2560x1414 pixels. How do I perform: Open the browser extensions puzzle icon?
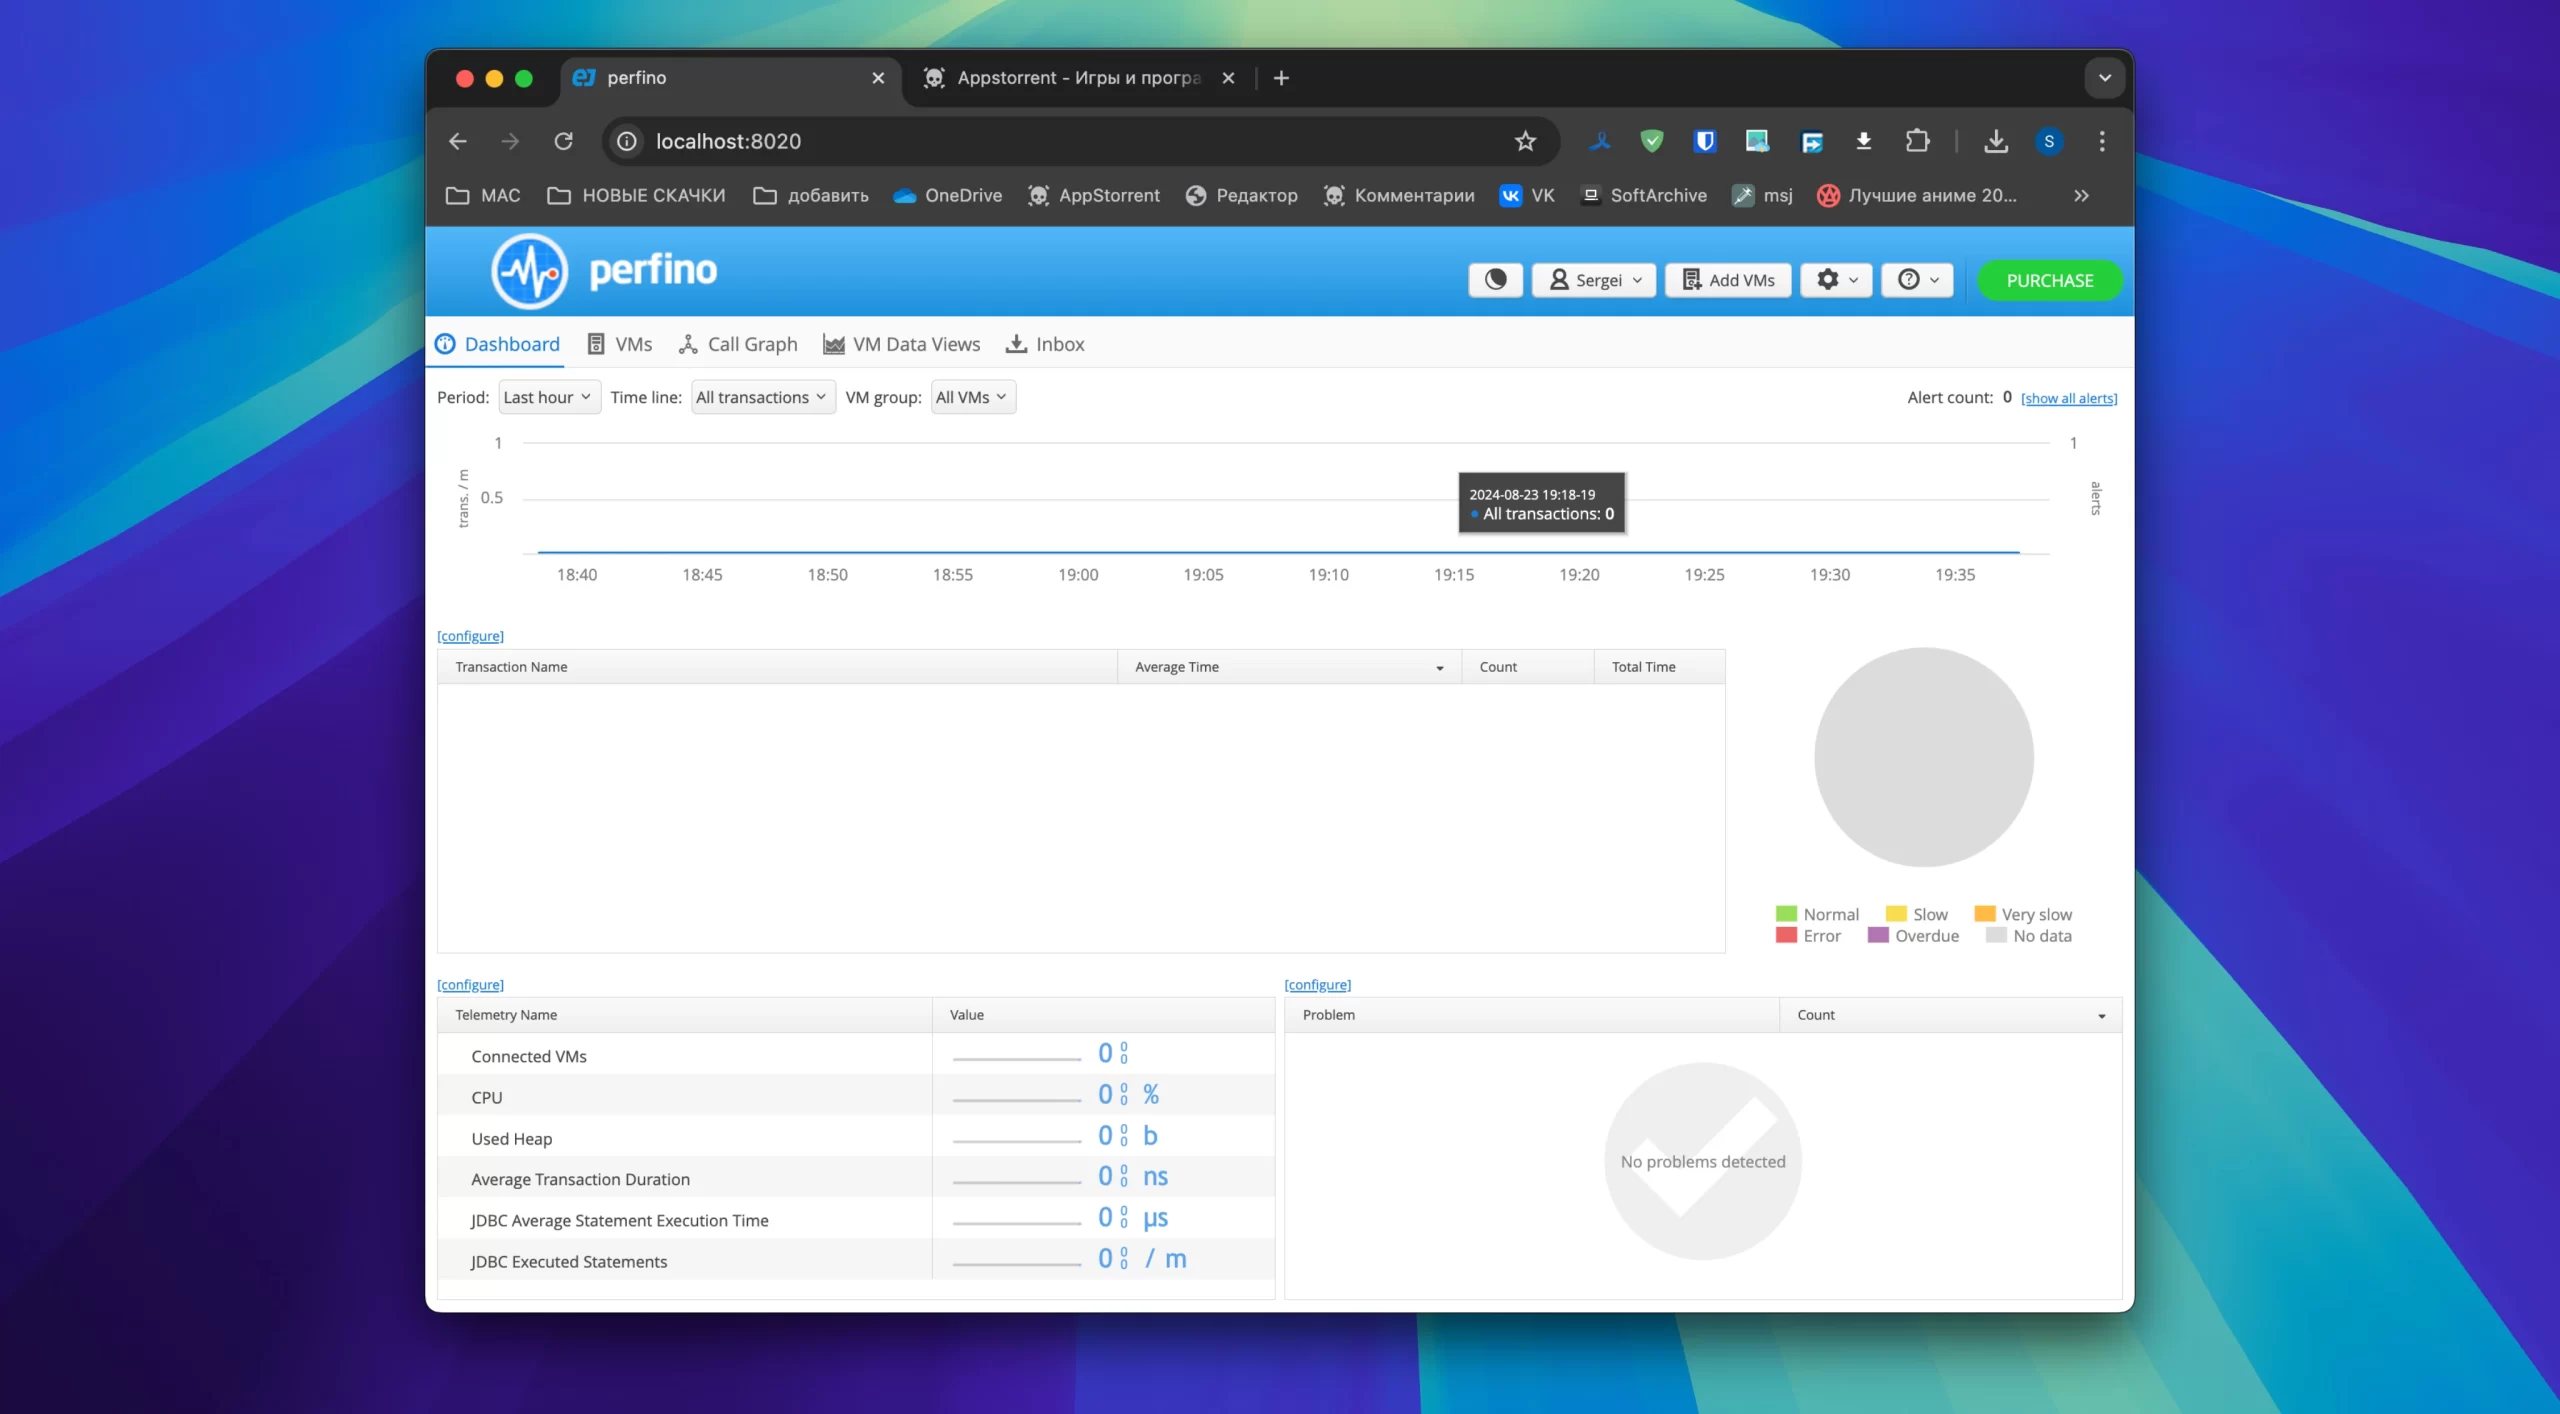point(1916,141)
